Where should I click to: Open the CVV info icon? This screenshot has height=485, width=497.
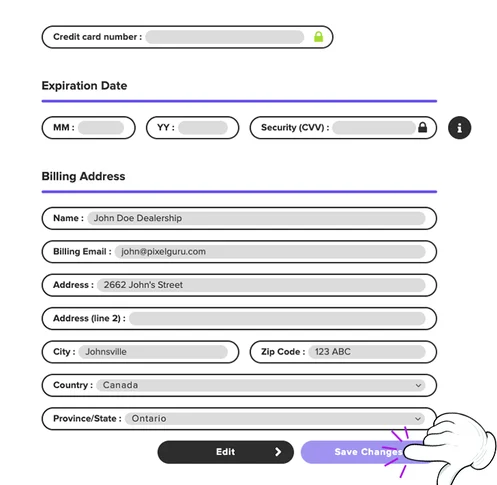[459, 128]
